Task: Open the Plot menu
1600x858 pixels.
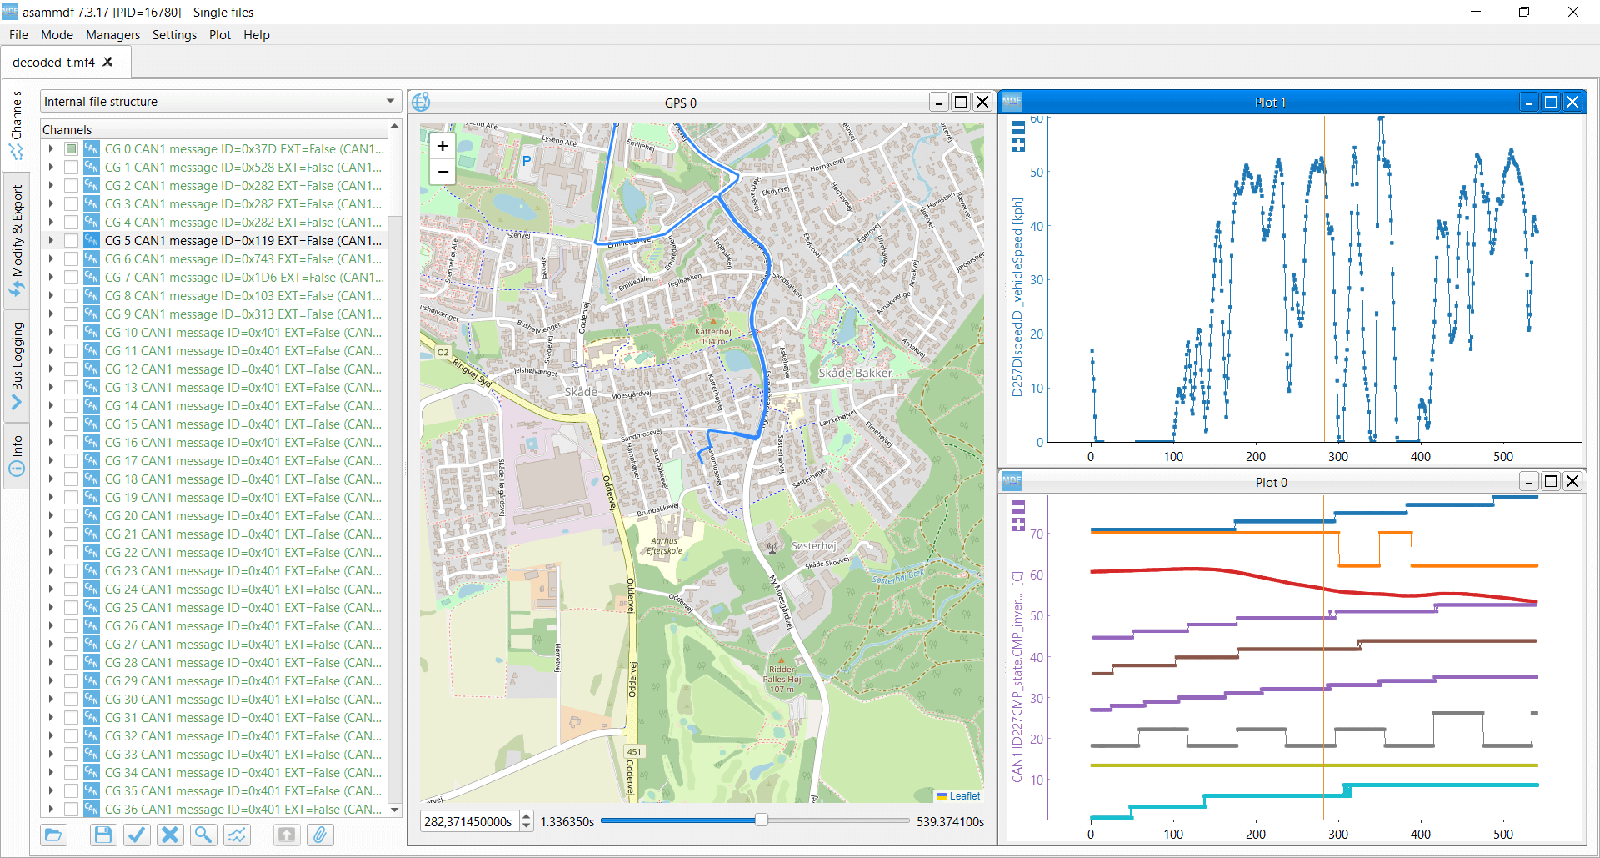Action: (x=220, y=34)
